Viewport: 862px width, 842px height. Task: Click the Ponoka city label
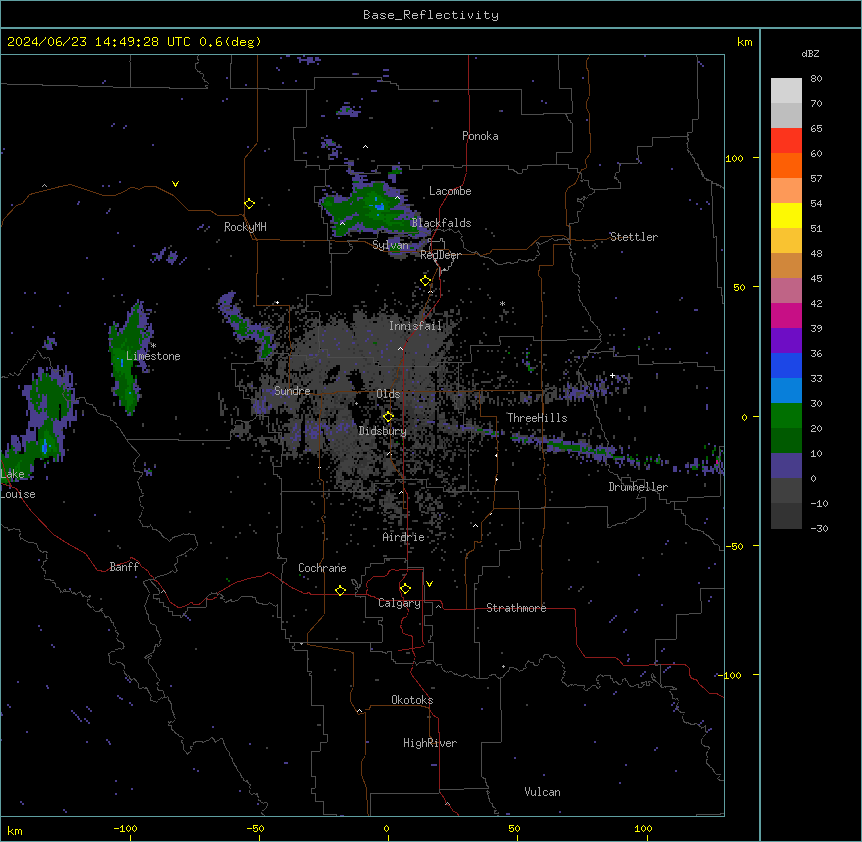(480, 136)
